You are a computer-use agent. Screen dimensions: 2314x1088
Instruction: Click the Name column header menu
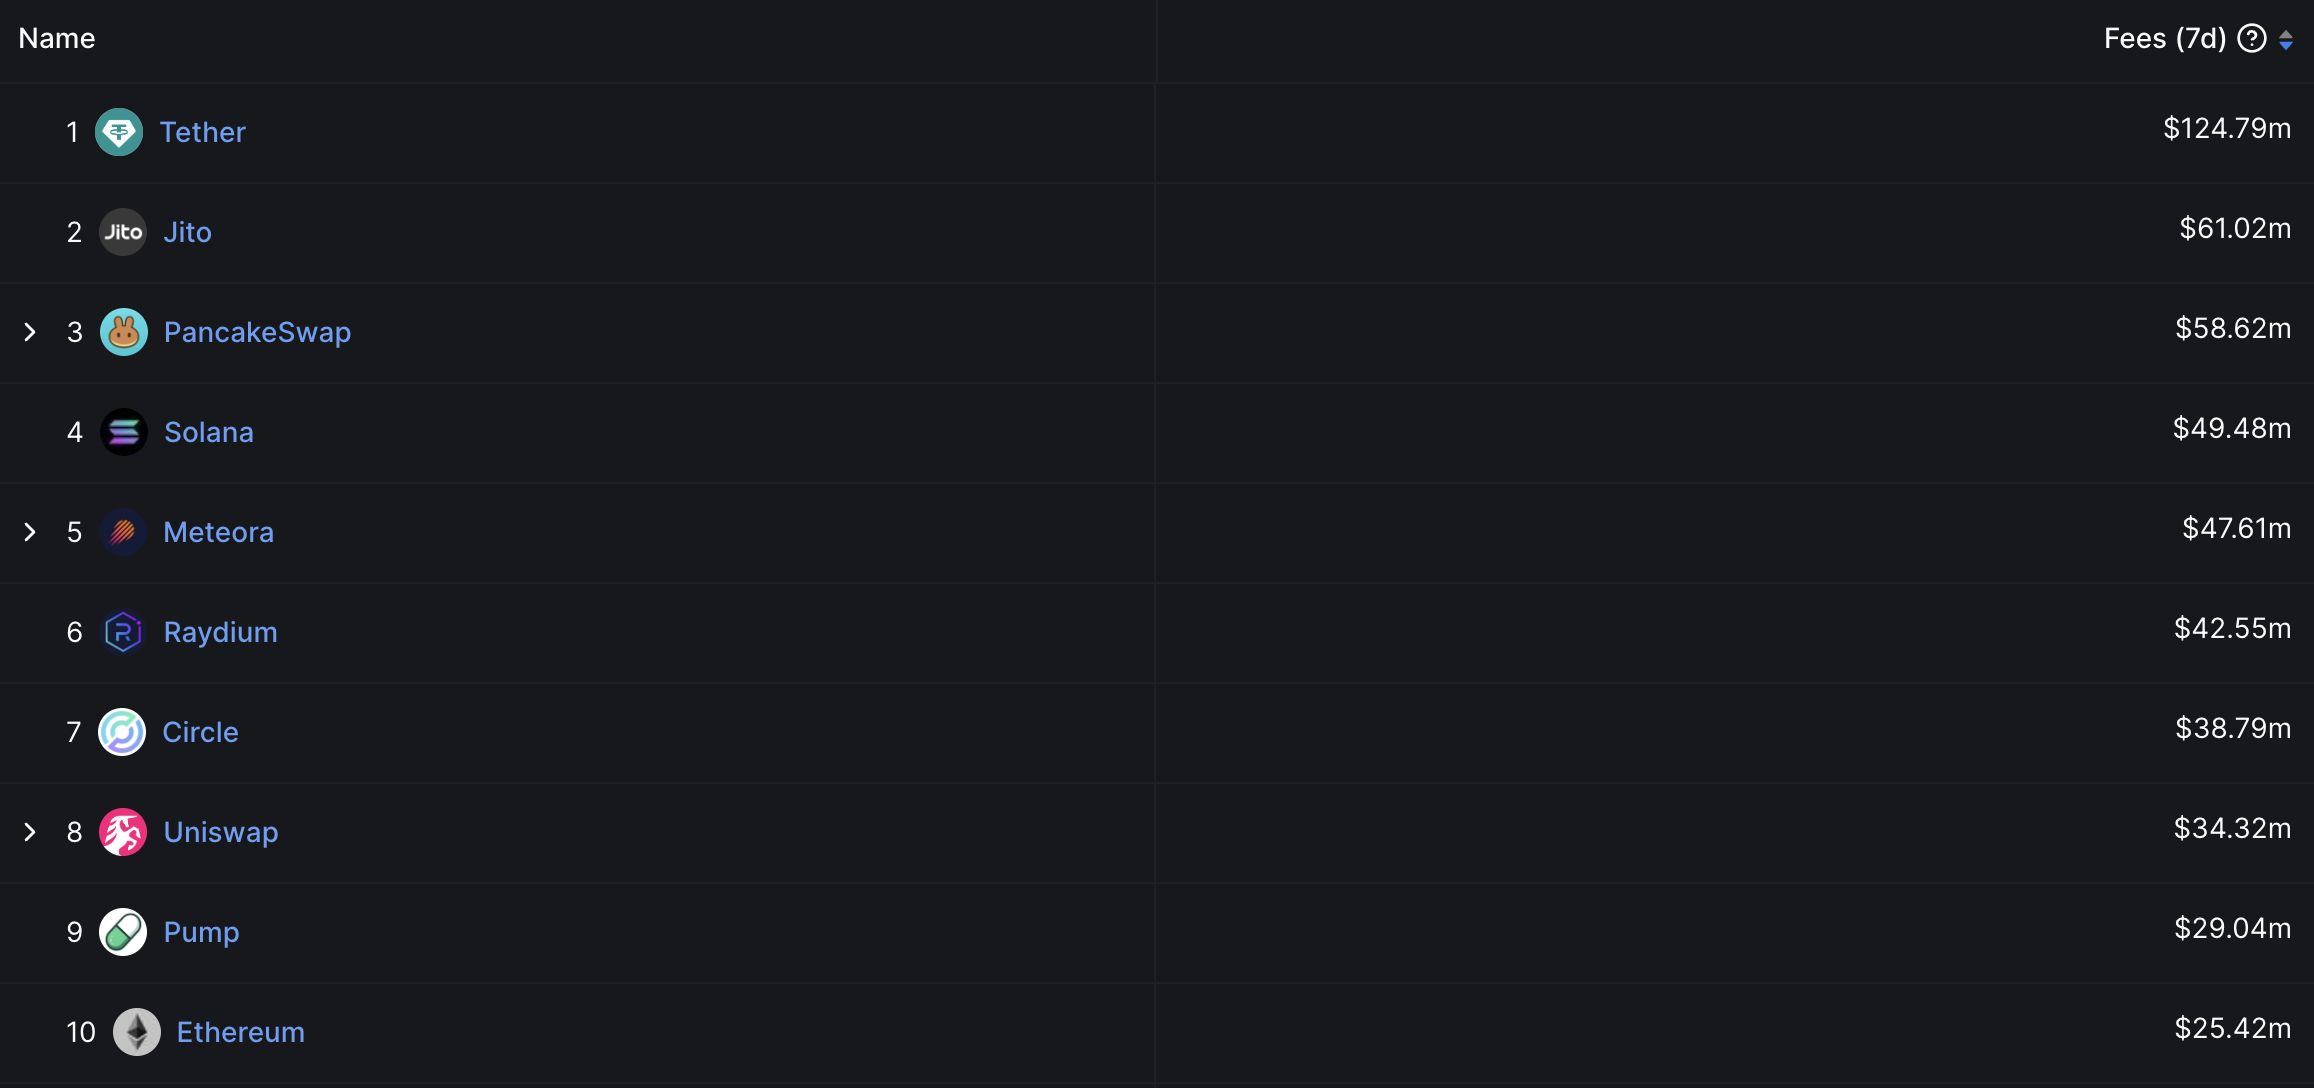coord(55,37)
